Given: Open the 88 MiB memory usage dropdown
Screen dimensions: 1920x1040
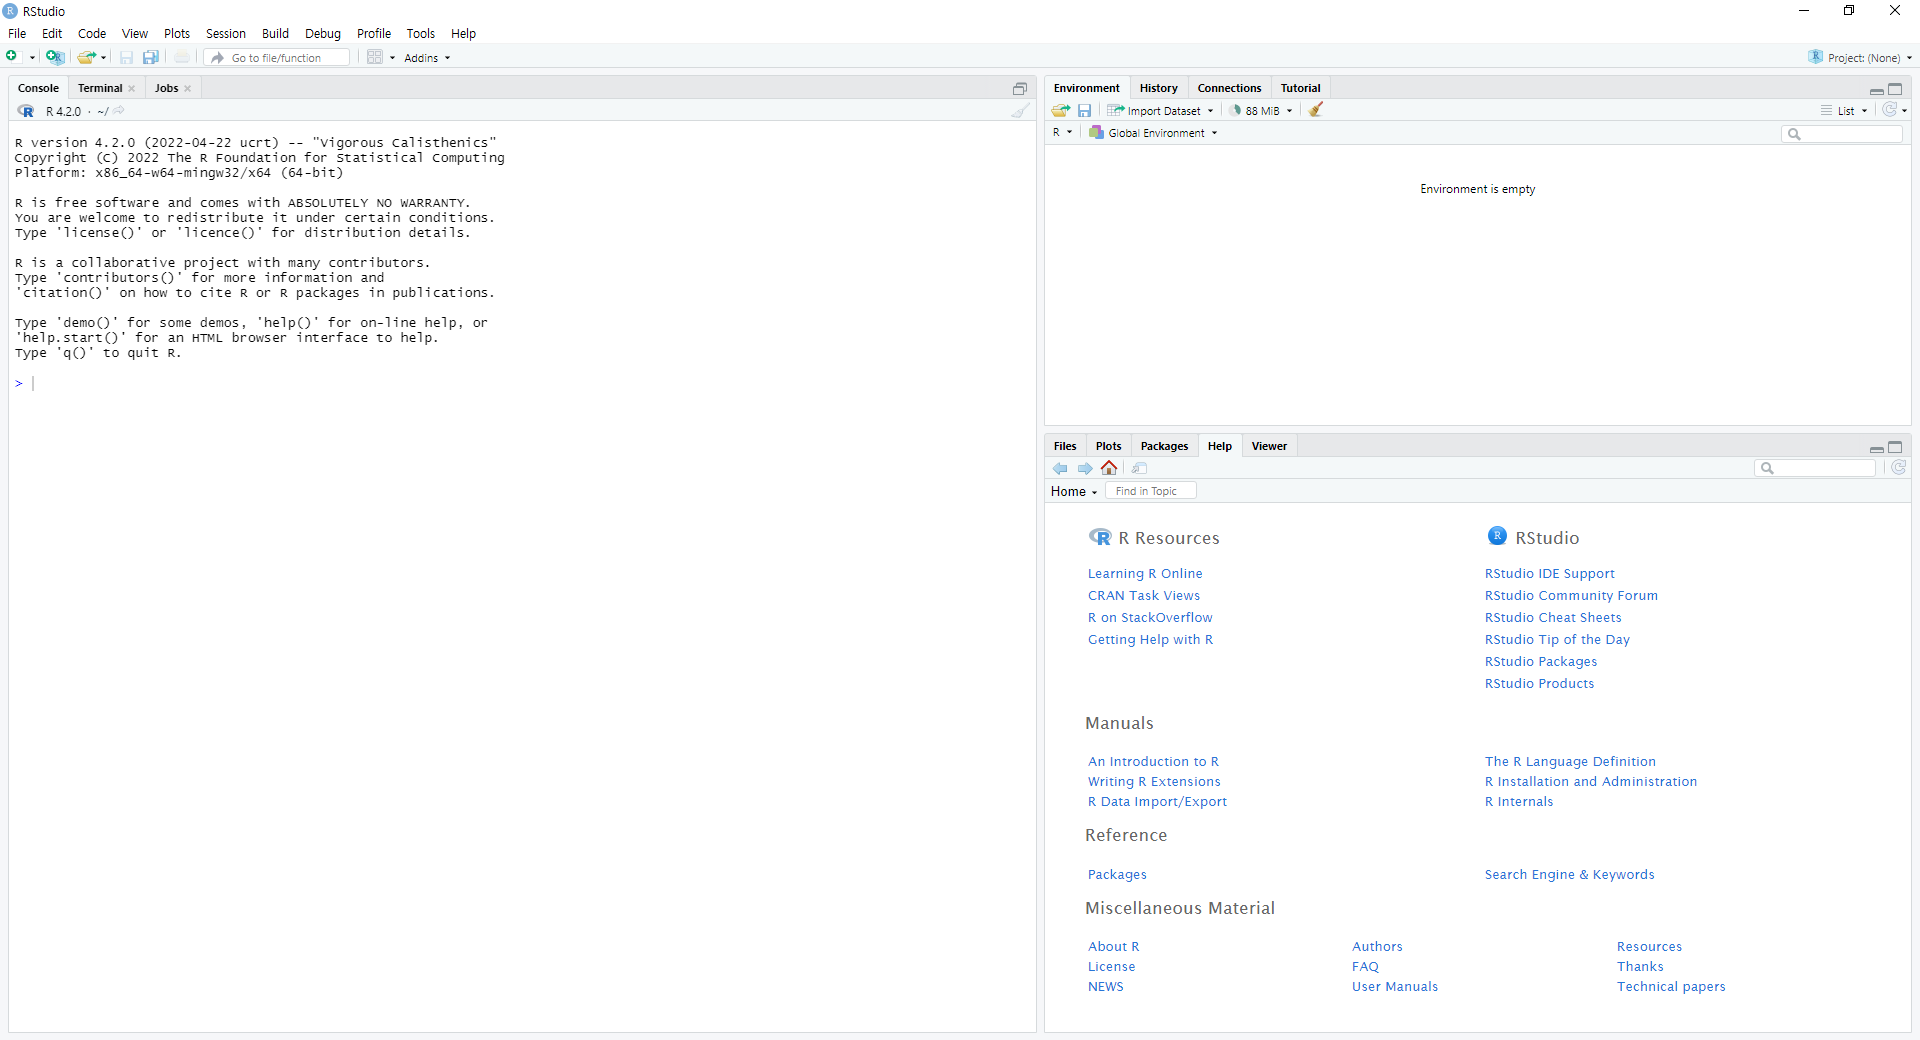Looking at the screenshot, I should click(x=1261, y=111).
